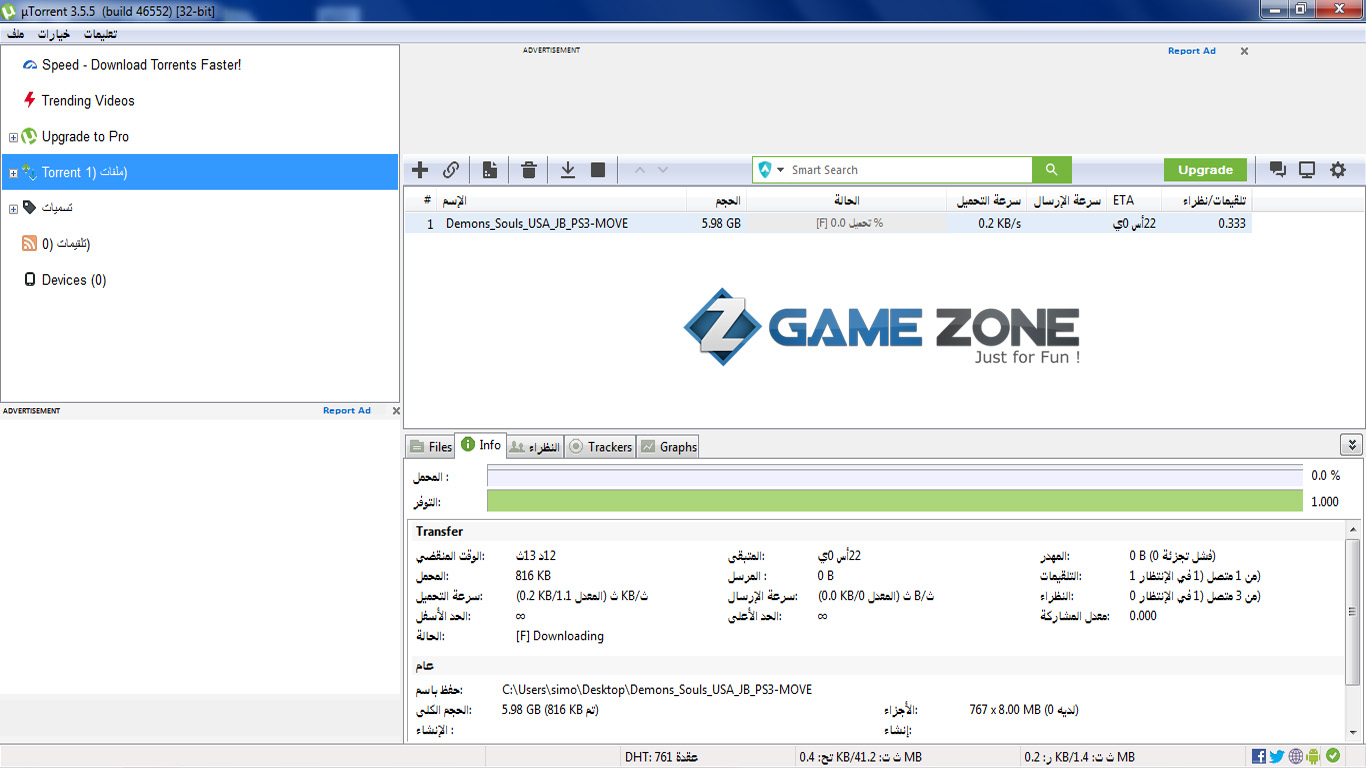Expand the Torrent sidebar tree node
The height and width of the screenshot is (768, 1366).
13,173
